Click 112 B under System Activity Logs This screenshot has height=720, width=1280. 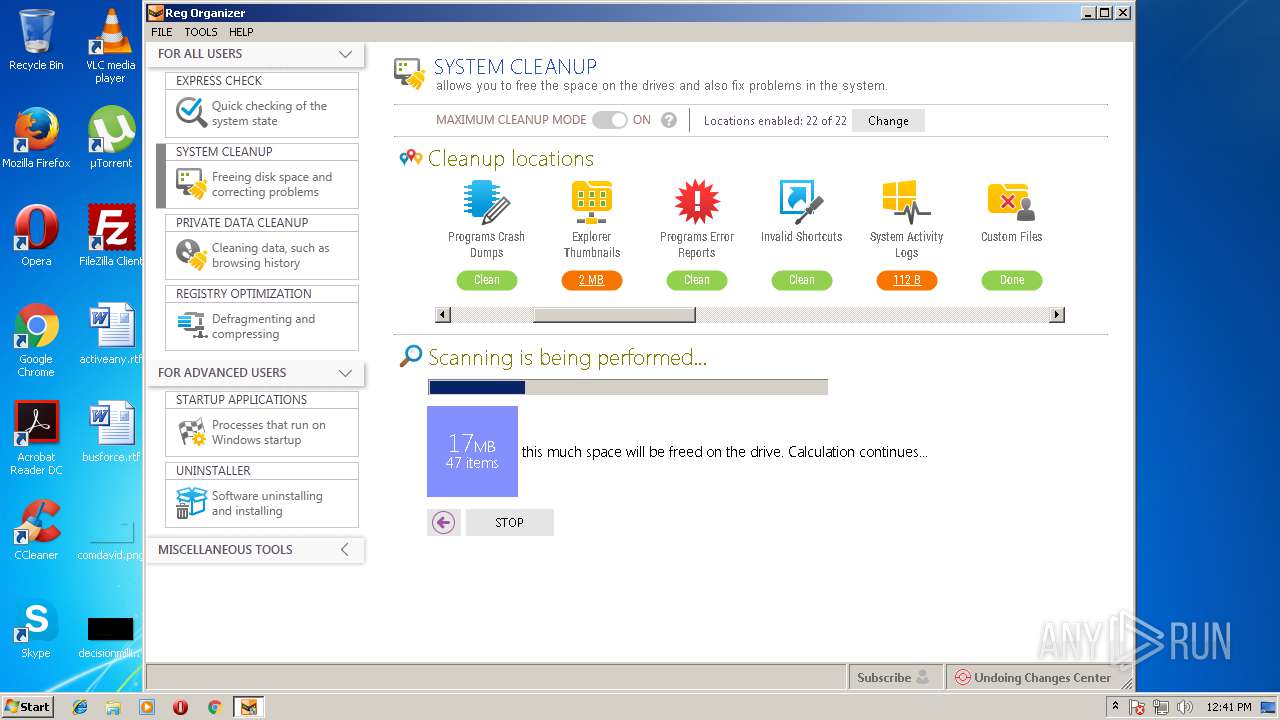pyautogui.click(x=907, y=280)
